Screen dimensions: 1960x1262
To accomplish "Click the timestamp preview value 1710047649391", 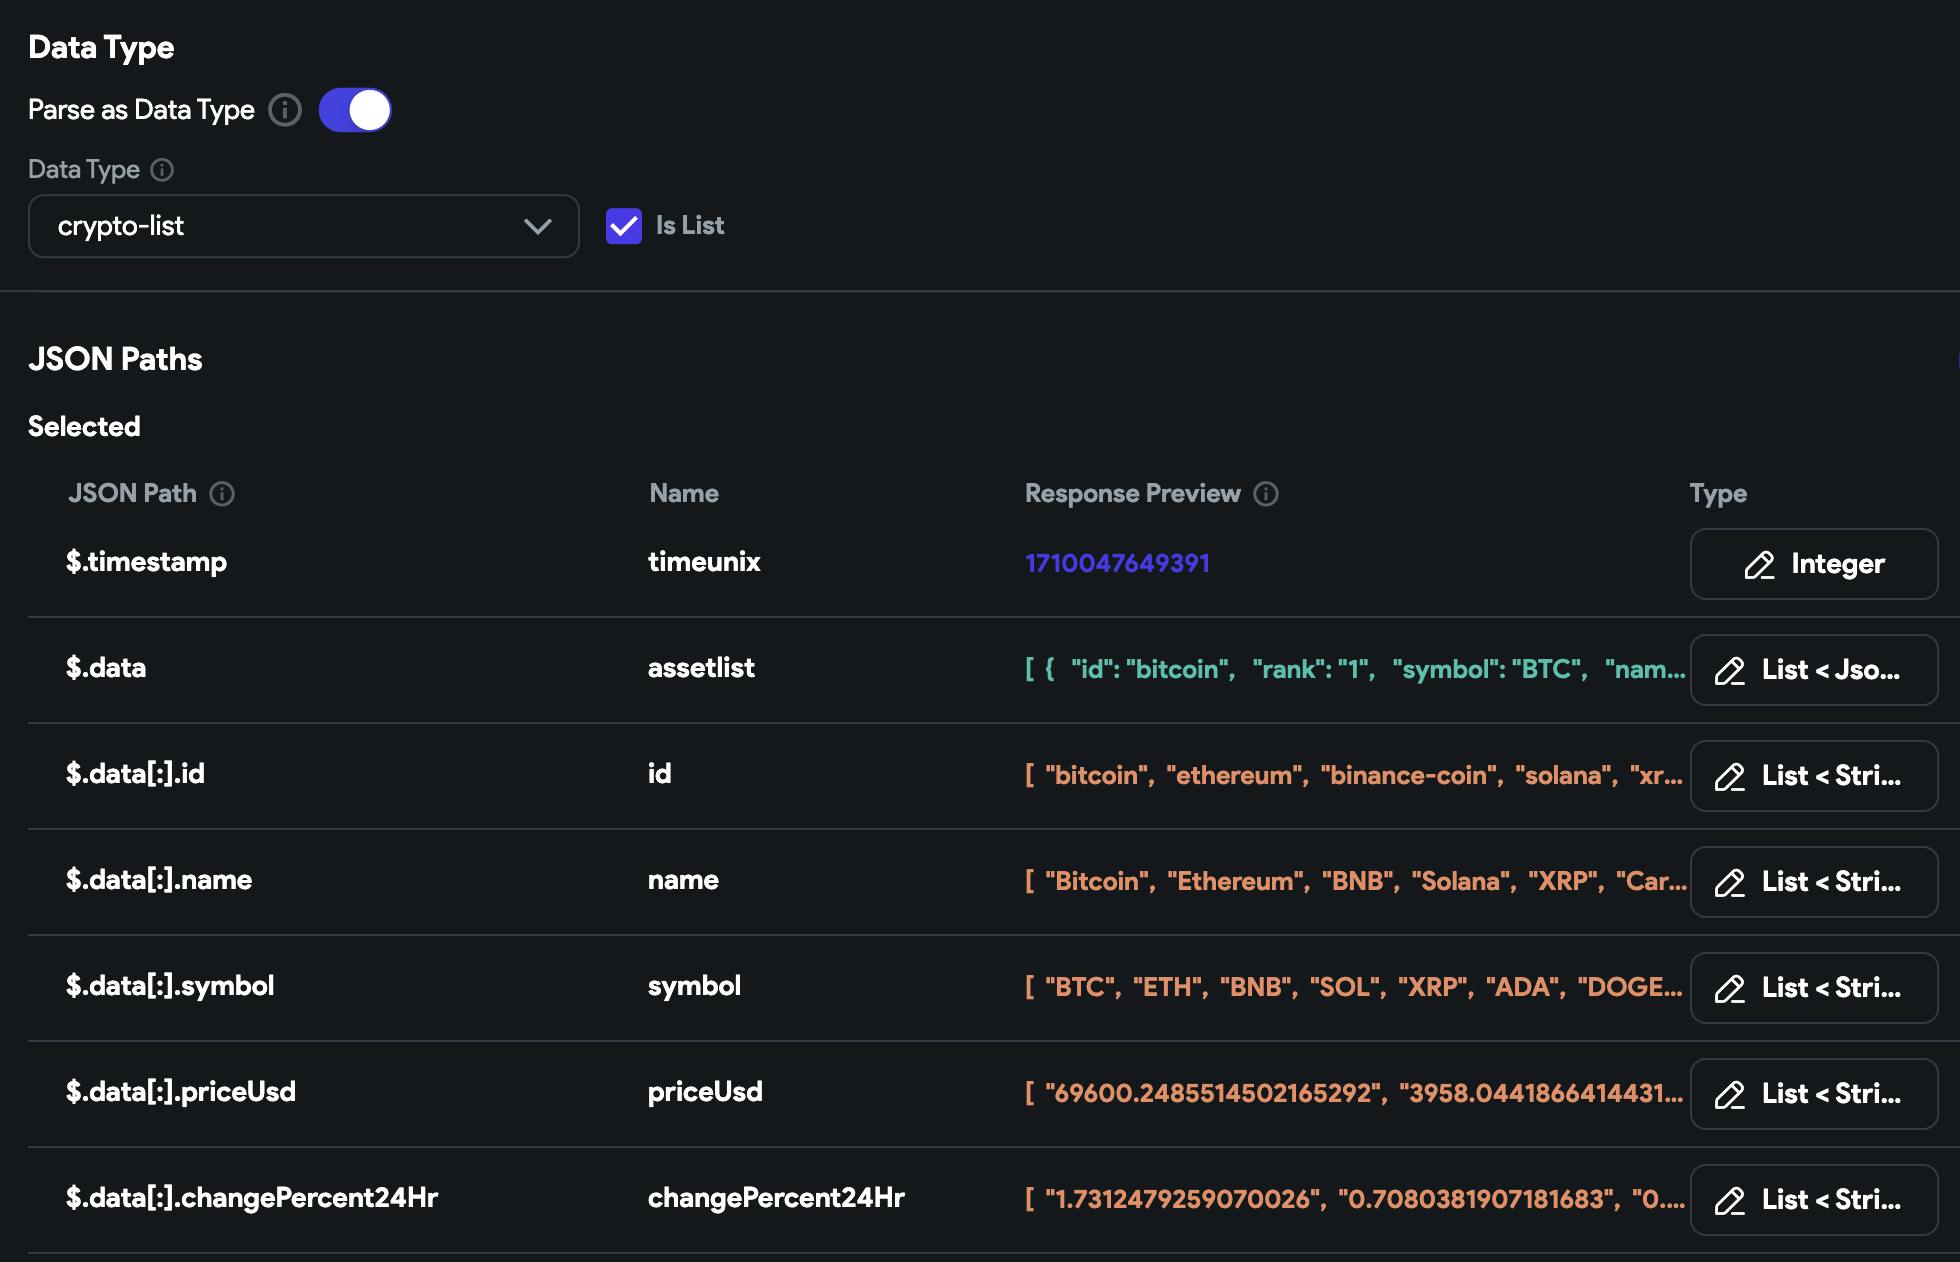I will [1117, 563].
